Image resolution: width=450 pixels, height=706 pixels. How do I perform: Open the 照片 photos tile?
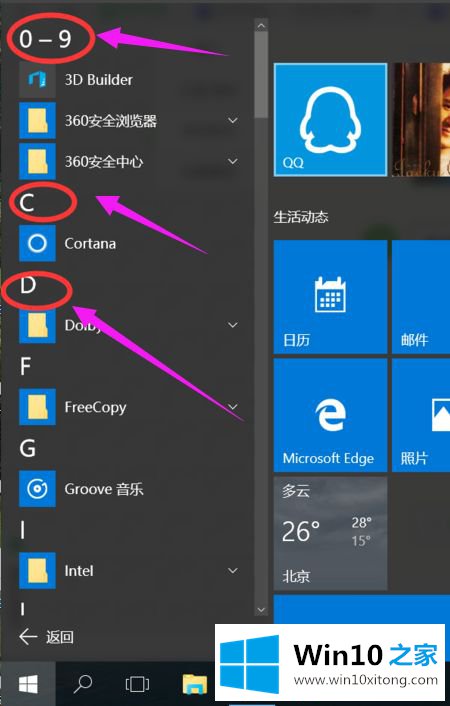[x=421, y=415]
